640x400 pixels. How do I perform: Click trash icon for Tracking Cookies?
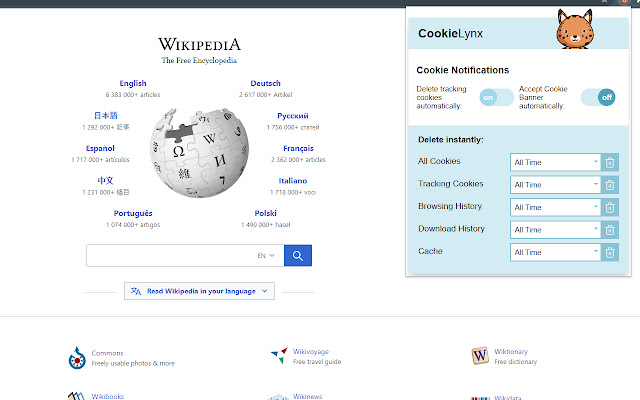click(610, 185)
